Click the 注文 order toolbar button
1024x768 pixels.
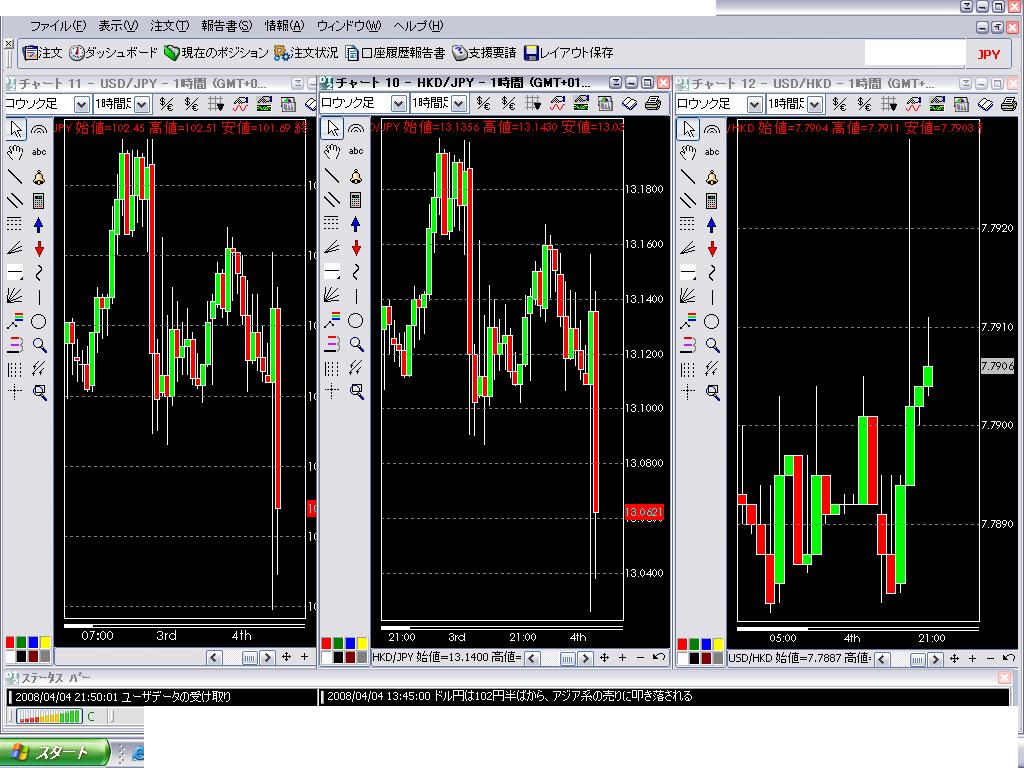(x=42, y=53)
